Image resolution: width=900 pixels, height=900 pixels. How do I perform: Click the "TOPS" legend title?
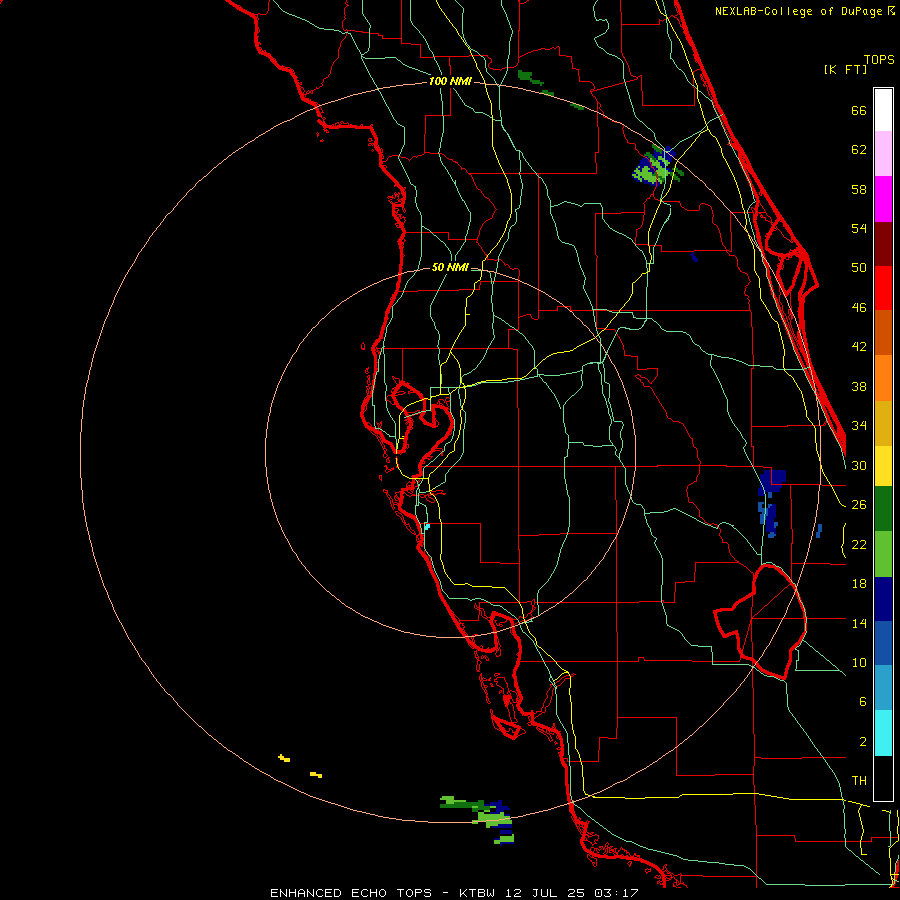(879, 60)
